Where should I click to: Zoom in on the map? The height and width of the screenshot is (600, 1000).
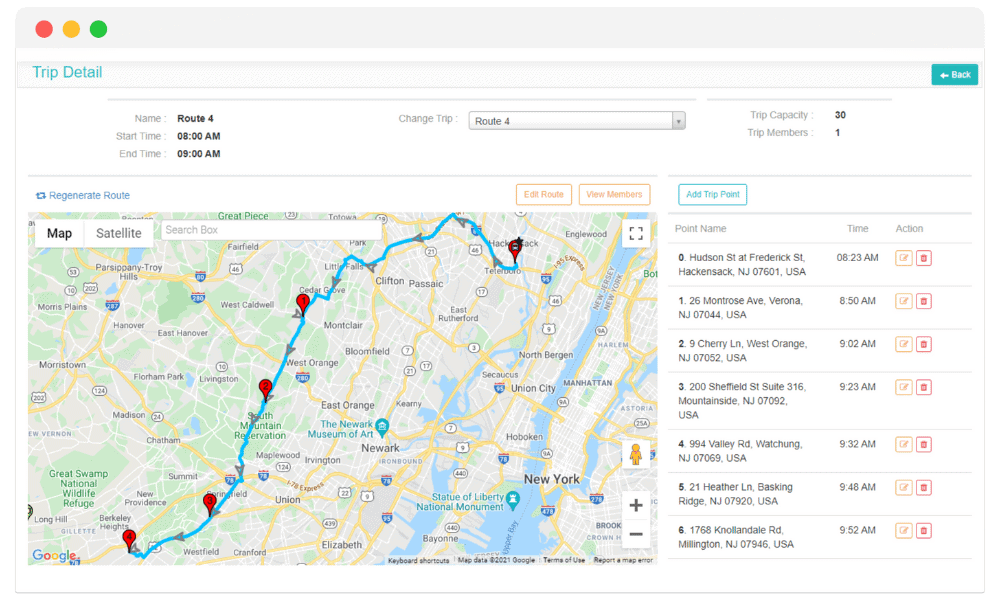tap(636, 506)
